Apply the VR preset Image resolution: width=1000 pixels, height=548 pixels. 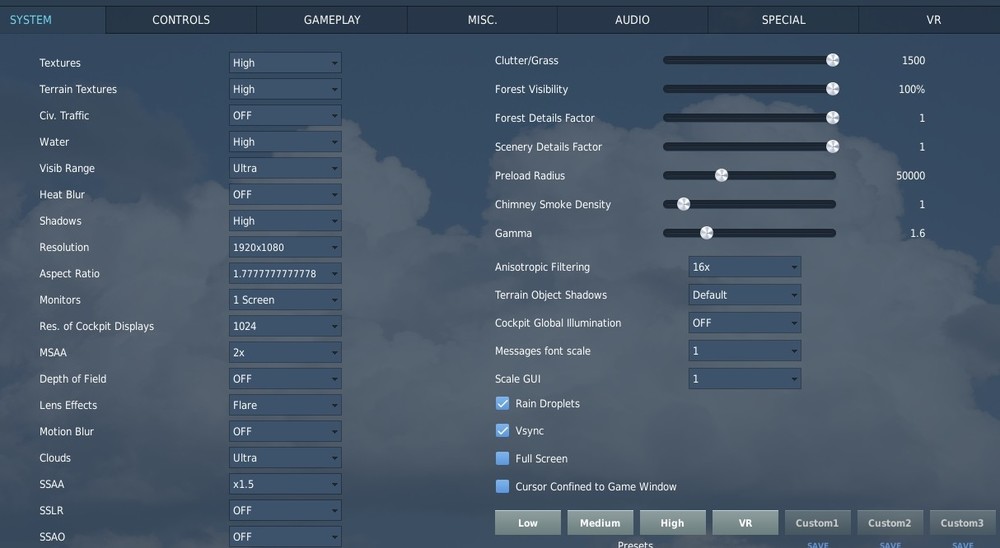pyautogui.click(x=745, y=522)
